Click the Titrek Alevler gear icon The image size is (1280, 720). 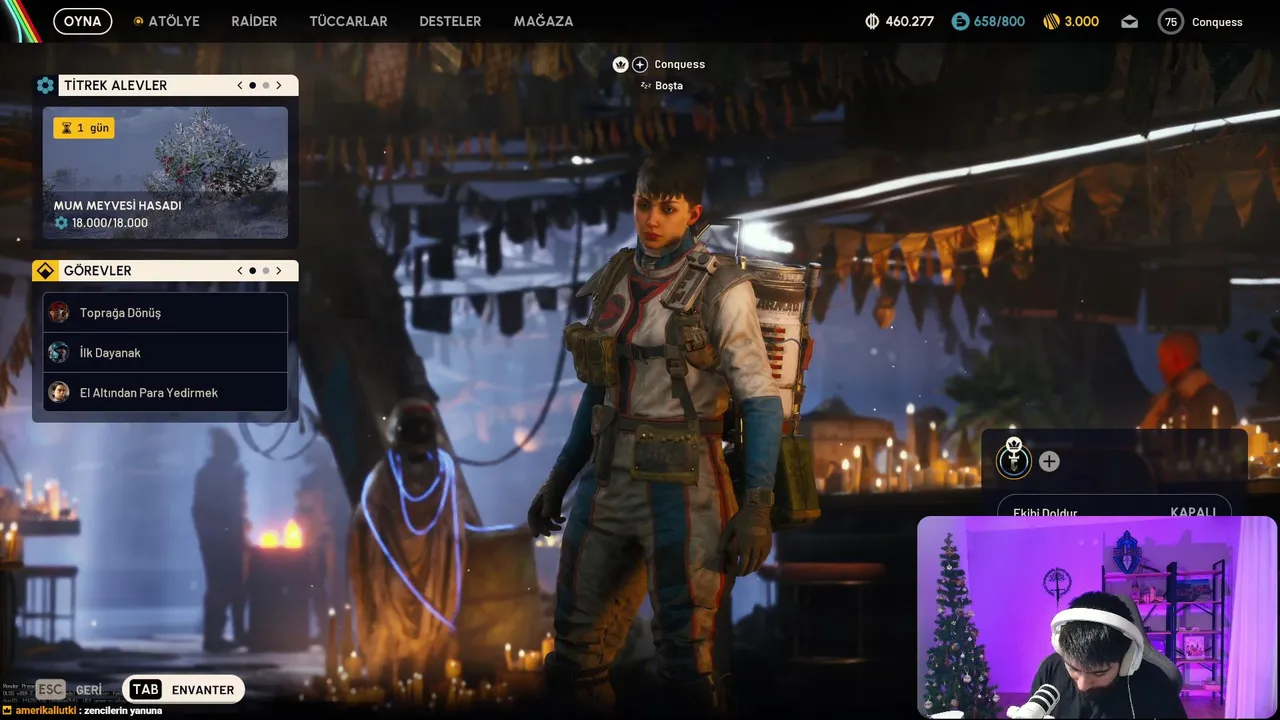coord(45,85)
